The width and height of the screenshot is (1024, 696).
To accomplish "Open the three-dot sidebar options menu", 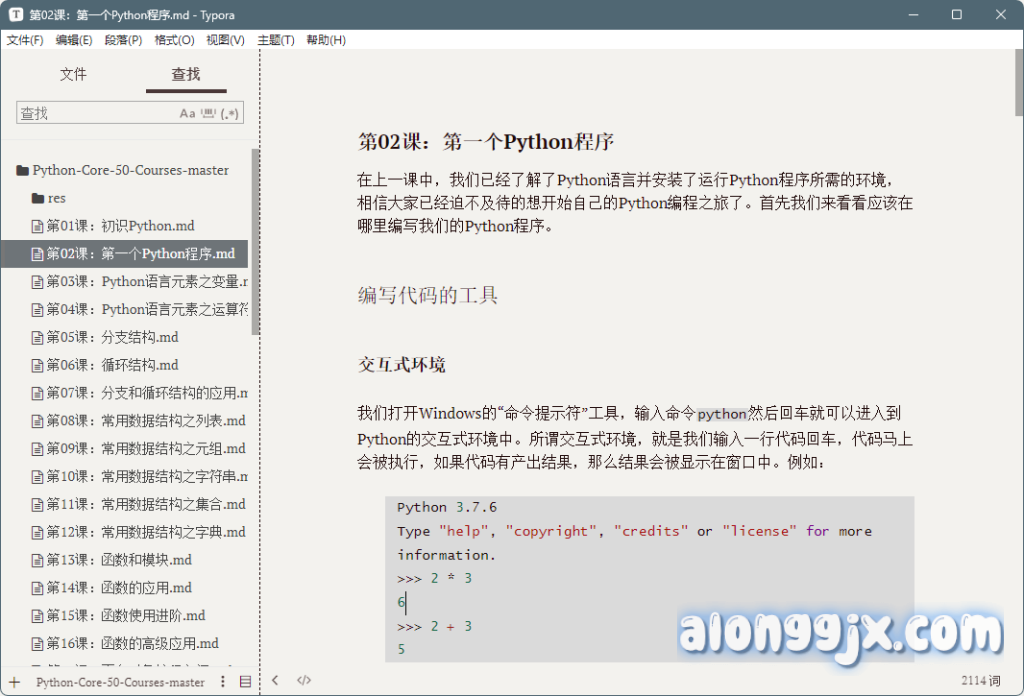I will coord(221,682).
